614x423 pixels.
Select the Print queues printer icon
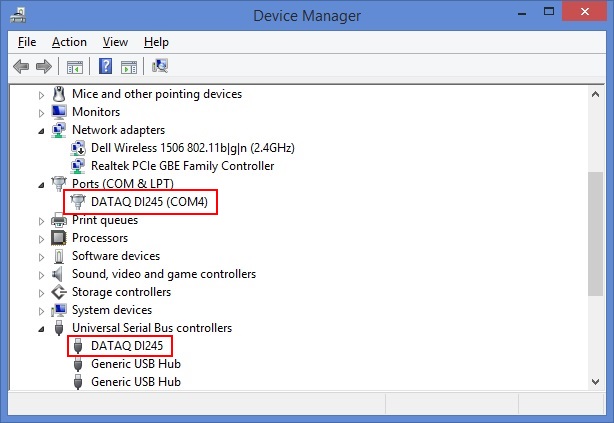[x=59, y=220]
